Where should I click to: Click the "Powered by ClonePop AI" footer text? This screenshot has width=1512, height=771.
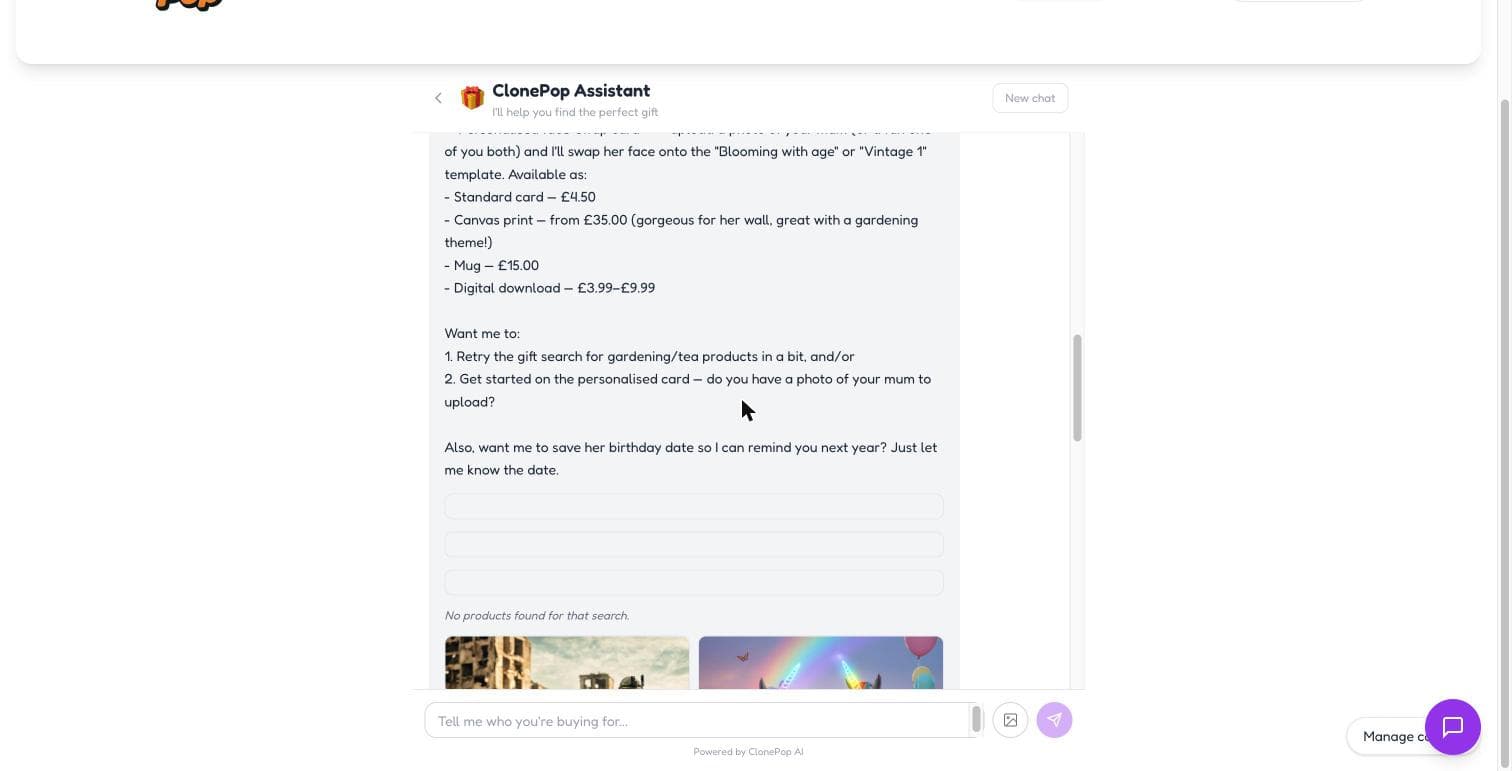pos(748,752)
